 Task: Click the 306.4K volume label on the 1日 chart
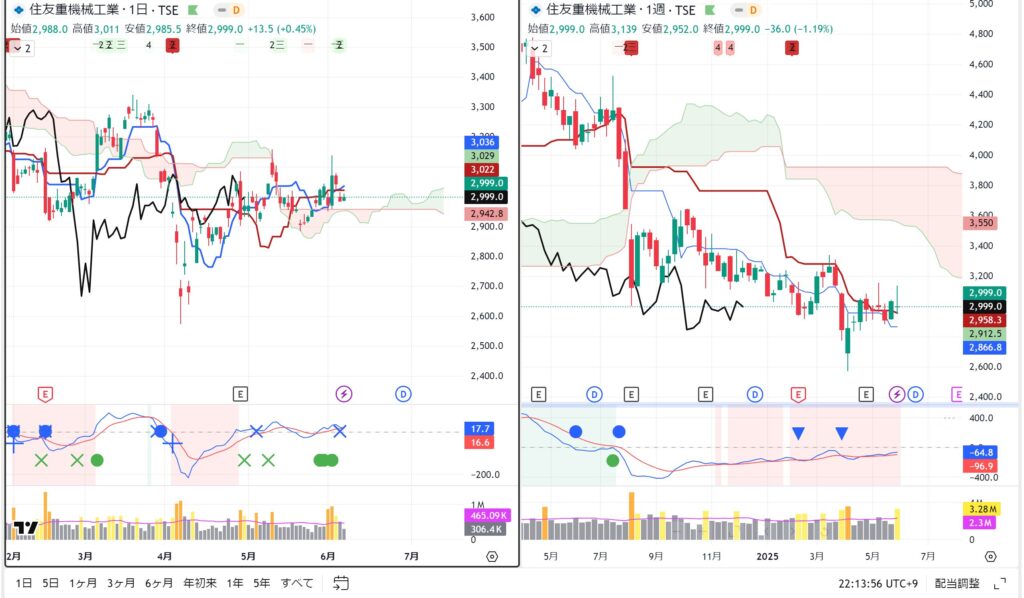point(487,529)
